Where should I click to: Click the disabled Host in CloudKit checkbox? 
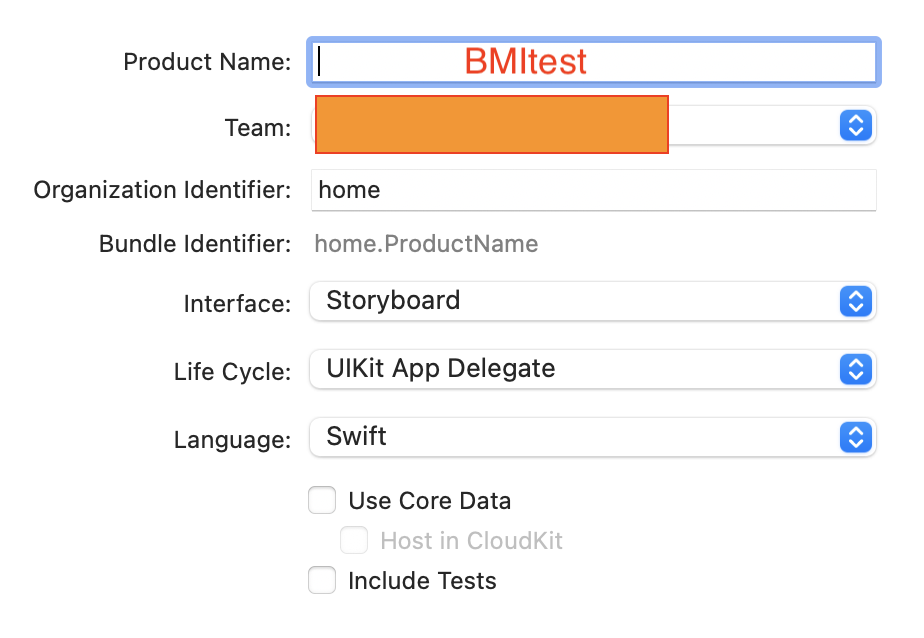354,540
